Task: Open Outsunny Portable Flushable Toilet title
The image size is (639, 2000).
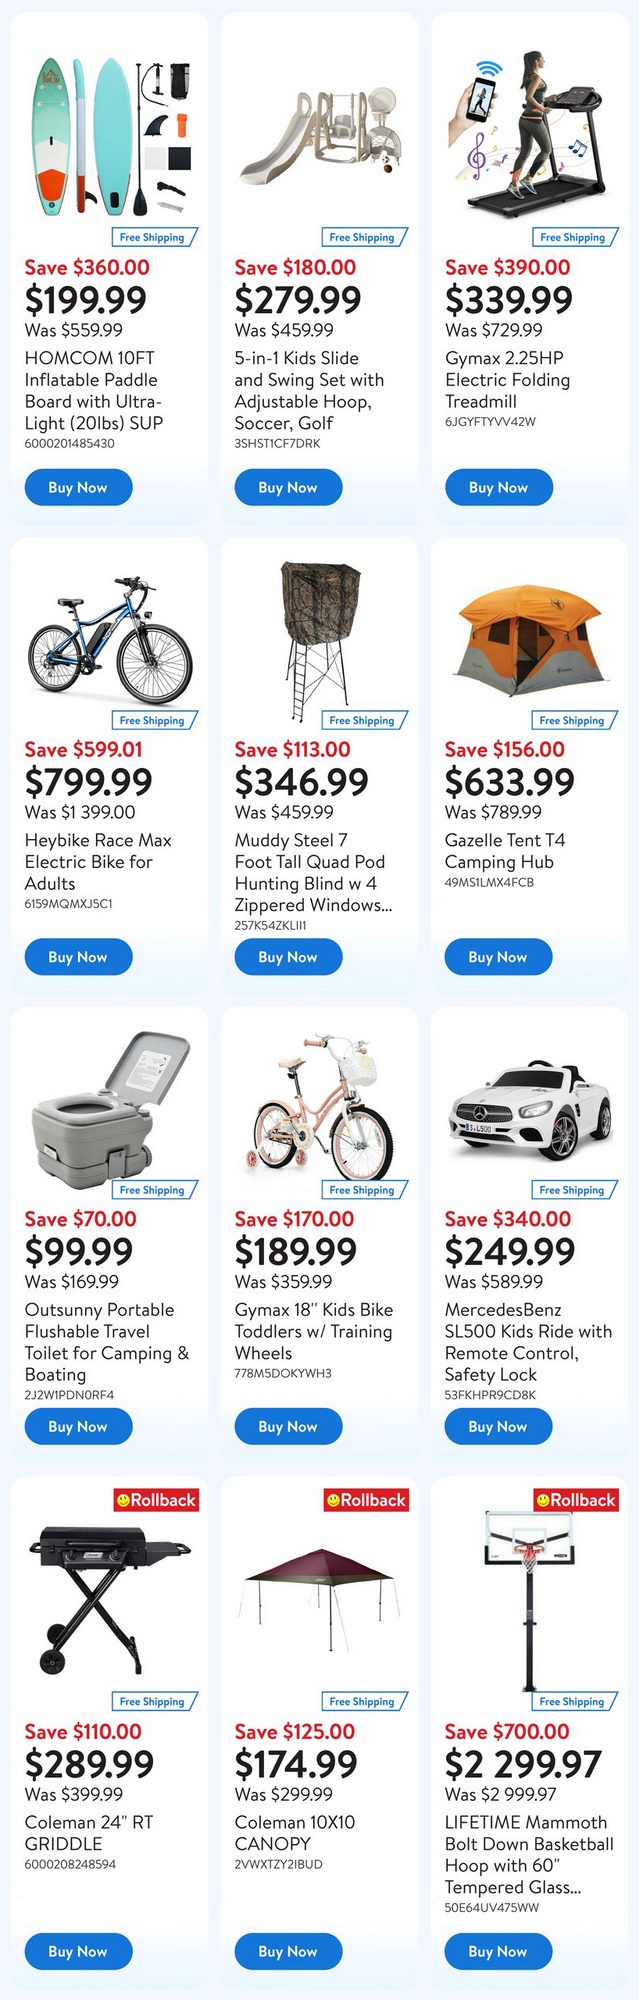Action: pos(106,1342)
